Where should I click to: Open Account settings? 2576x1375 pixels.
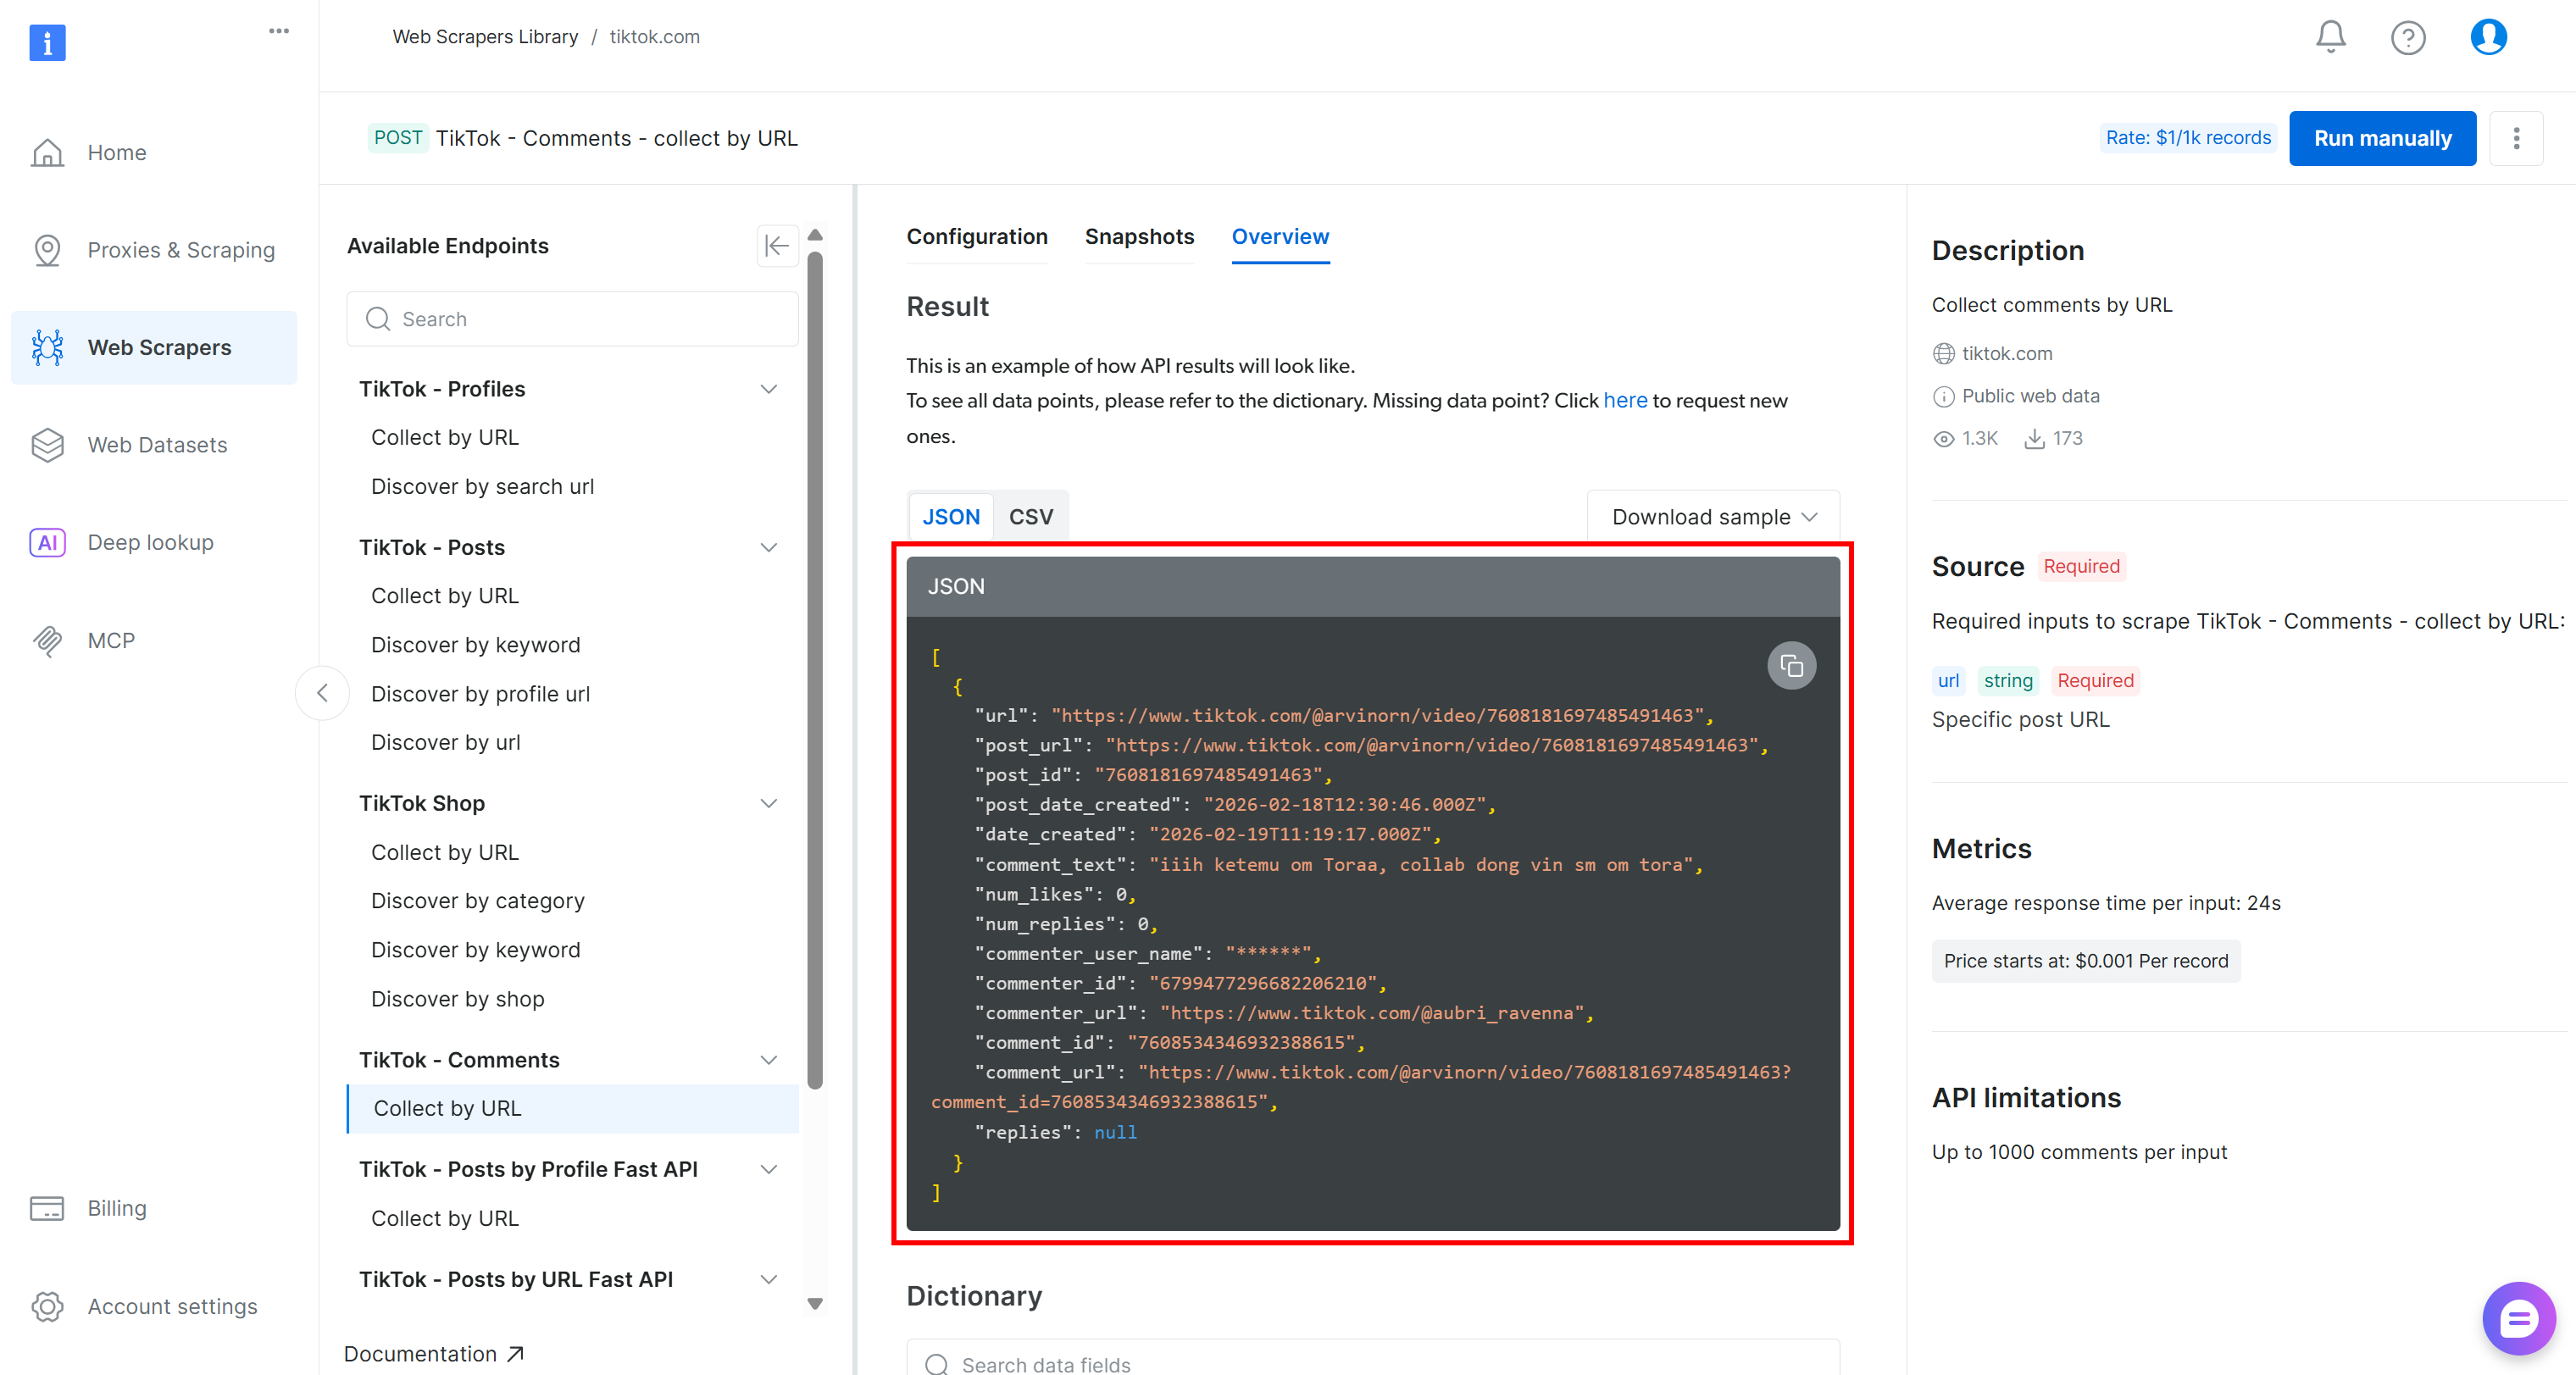(172, 1306)
